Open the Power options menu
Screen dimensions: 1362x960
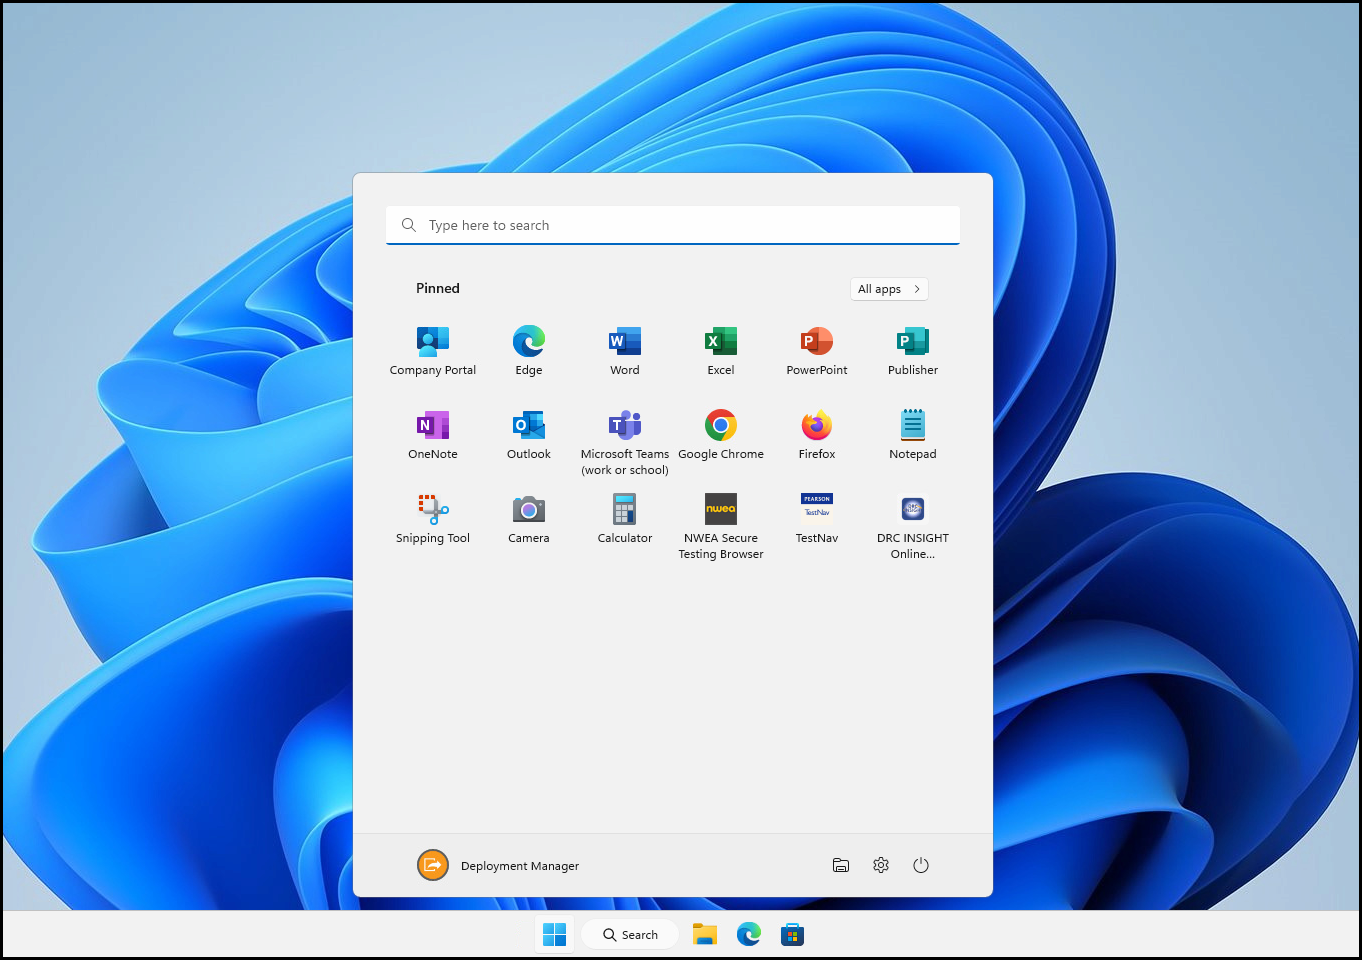pos(921,865)
